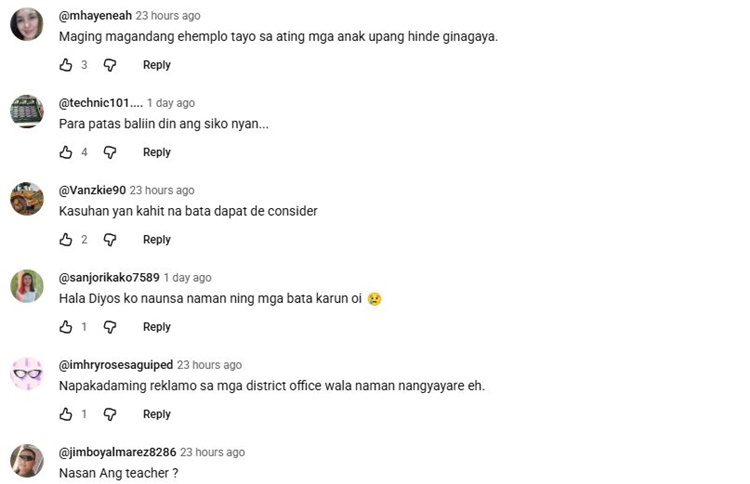The image size is (750, 484).
Task: Open @jimboyalmarez8286's channel via username
Action: [x=117, y=452]
